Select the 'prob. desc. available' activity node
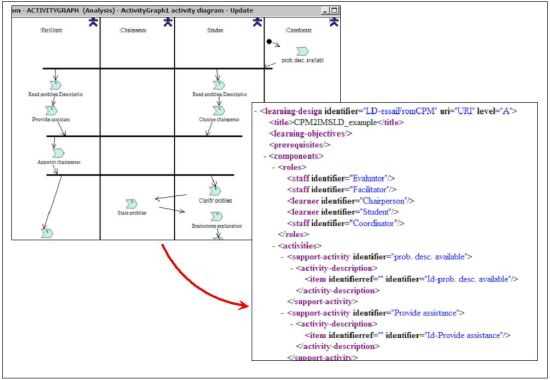Viewport: 550px width, 380px height. coord(302,52)
